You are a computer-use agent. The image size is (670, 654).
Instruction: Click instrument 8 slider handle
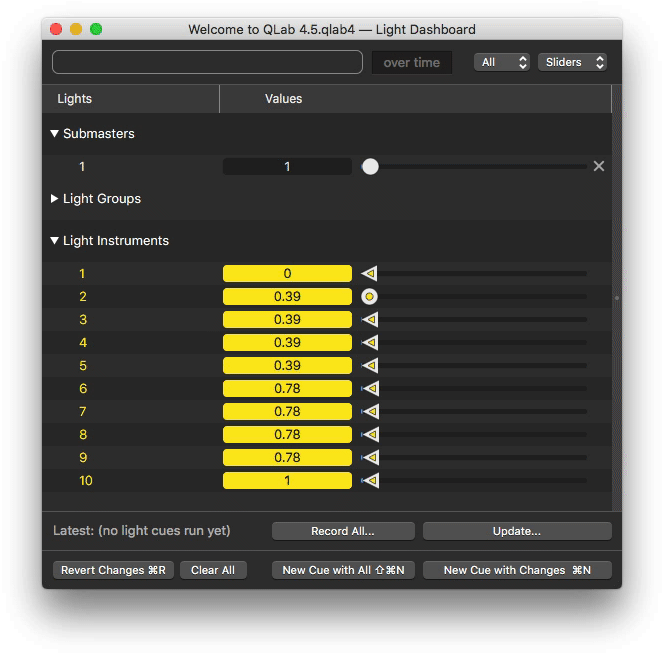coord(370,435)
